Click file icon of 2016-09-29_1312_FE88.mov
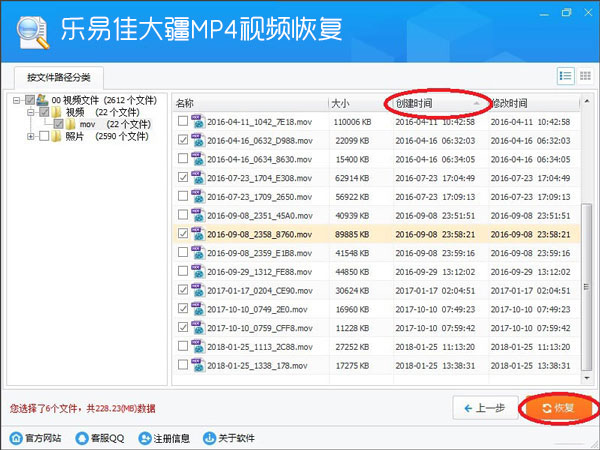 coord(198,271)
